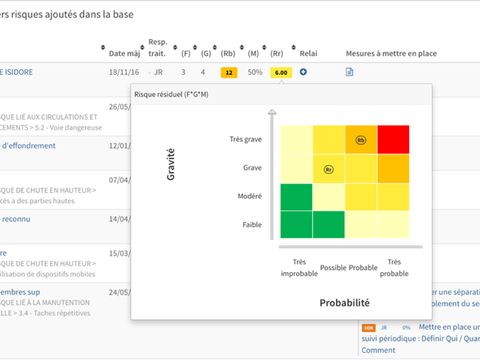Image resolution: width=480 pixels, height=360 pixels.
Task: Click the yellow 6.00 Rr badge
Action: tap(281, 73)
